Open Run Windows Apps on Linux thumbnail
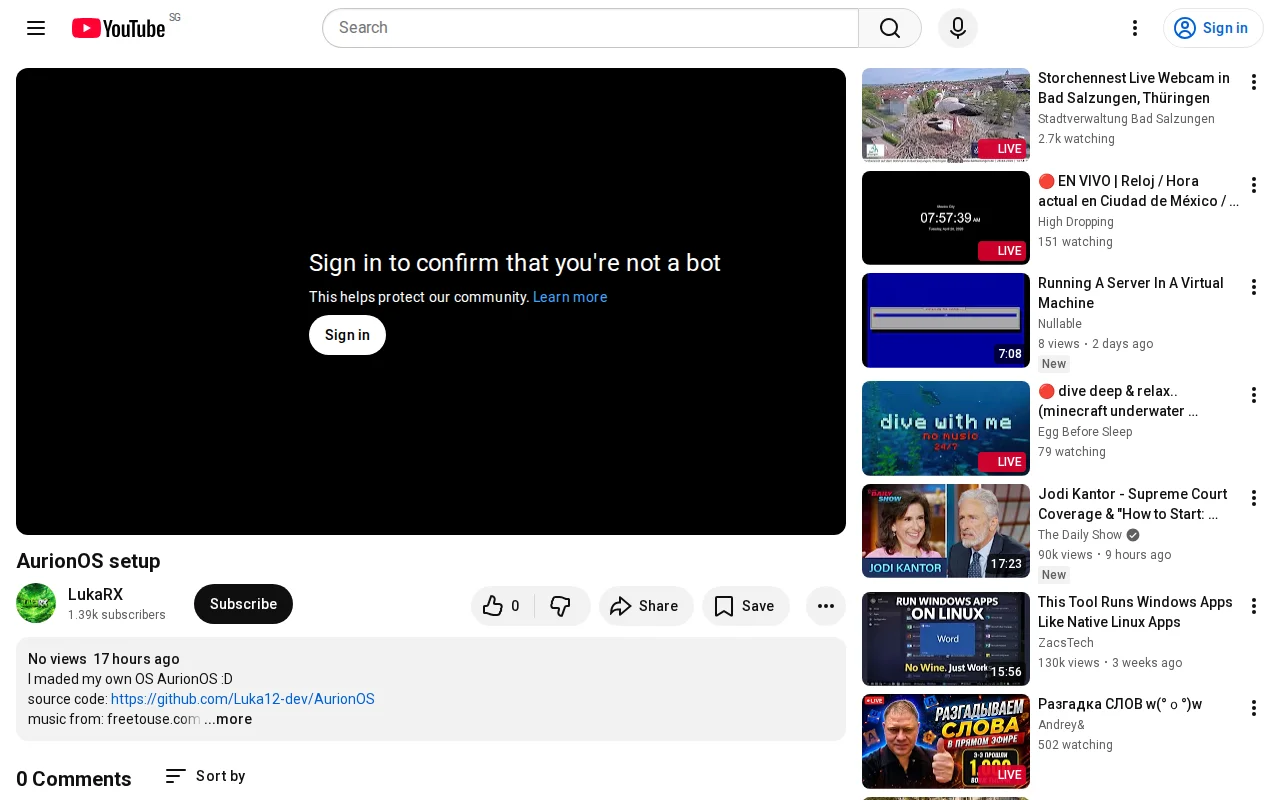This screenshot has height=800, width=1280. click(946, 639)
